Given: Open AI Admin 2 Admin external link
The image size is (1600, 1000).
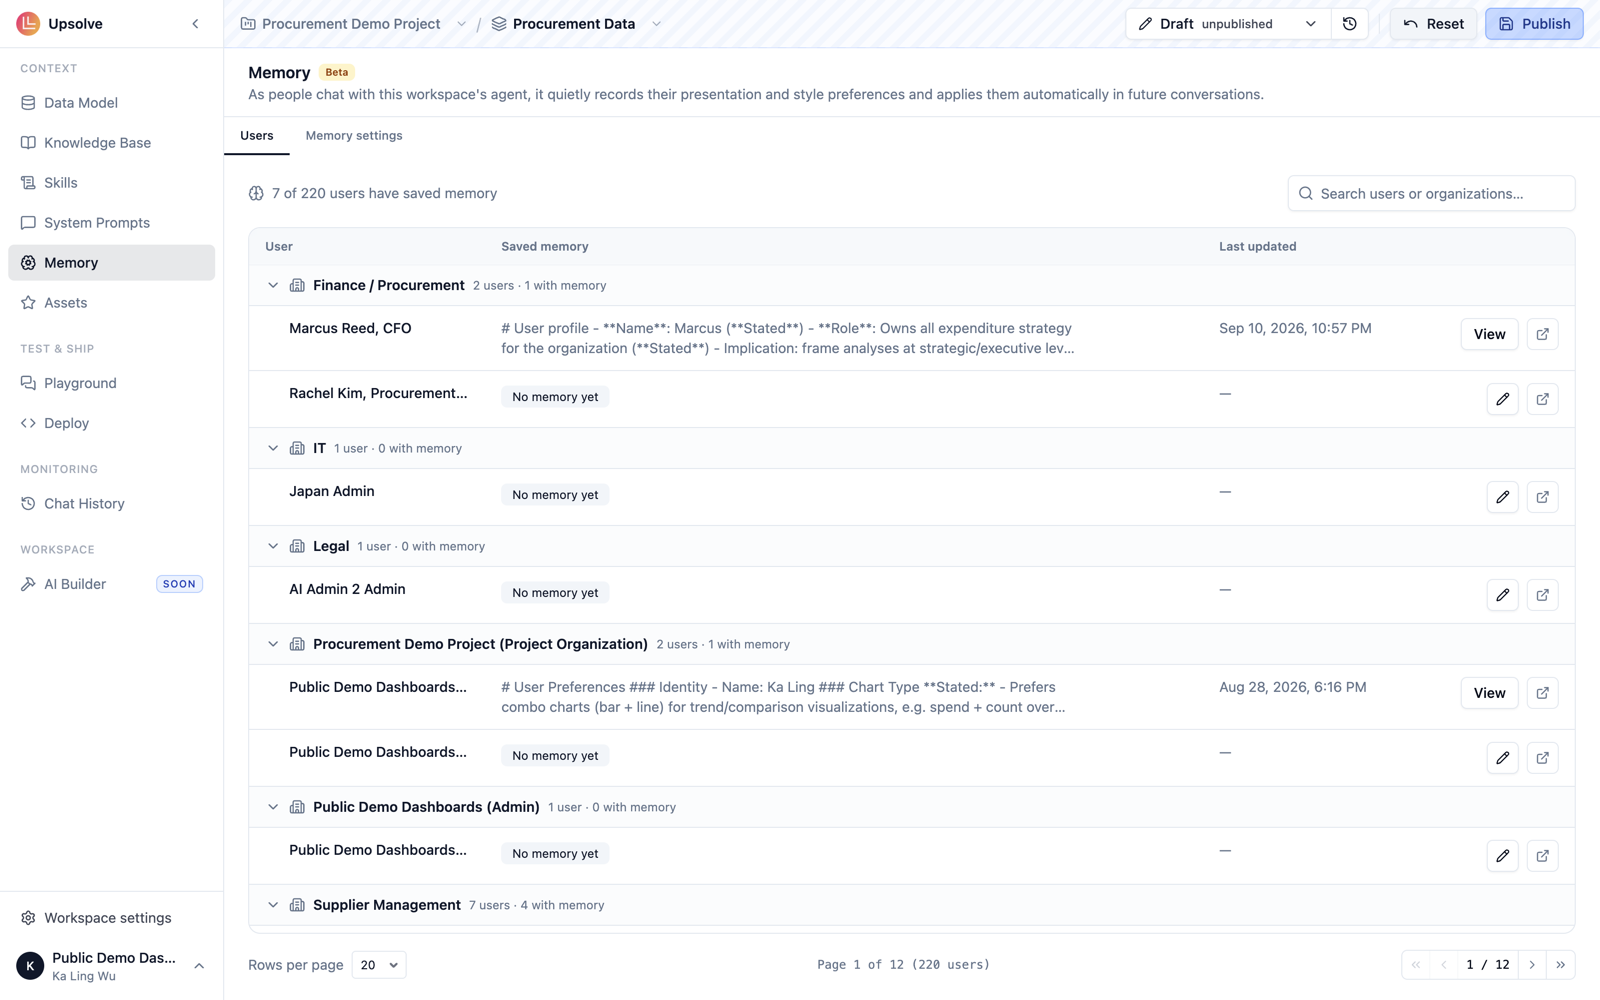Looking at the screenshot, I should [x=1543, y=595].
